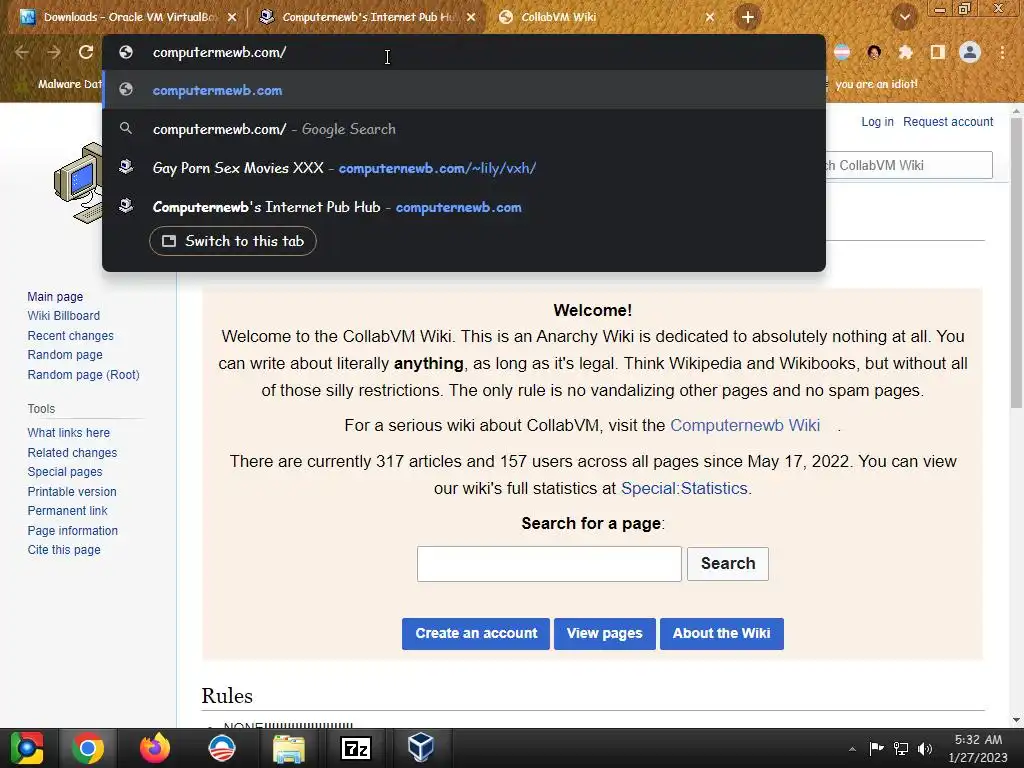Click the Search CollabVM Wiki field

tap(909, 165)
